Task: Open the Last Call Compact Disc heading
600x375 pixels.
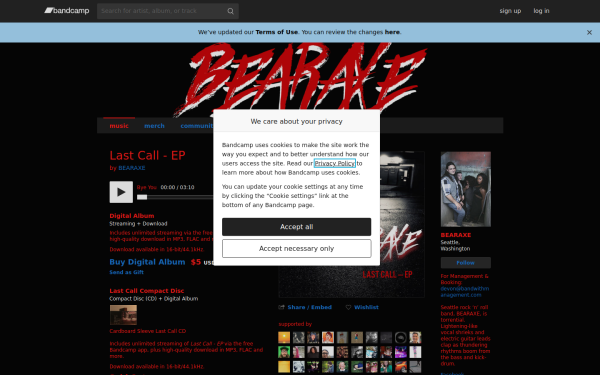Action: (x=147, y=291)
